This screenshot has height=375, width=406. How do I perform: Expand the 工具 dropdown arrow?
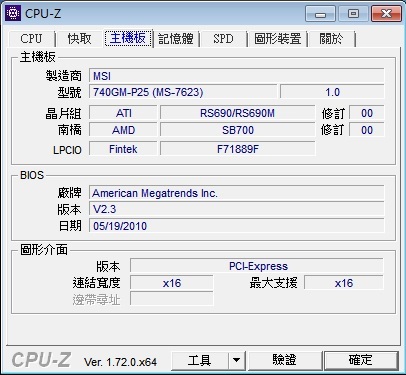tap(237, 360)
